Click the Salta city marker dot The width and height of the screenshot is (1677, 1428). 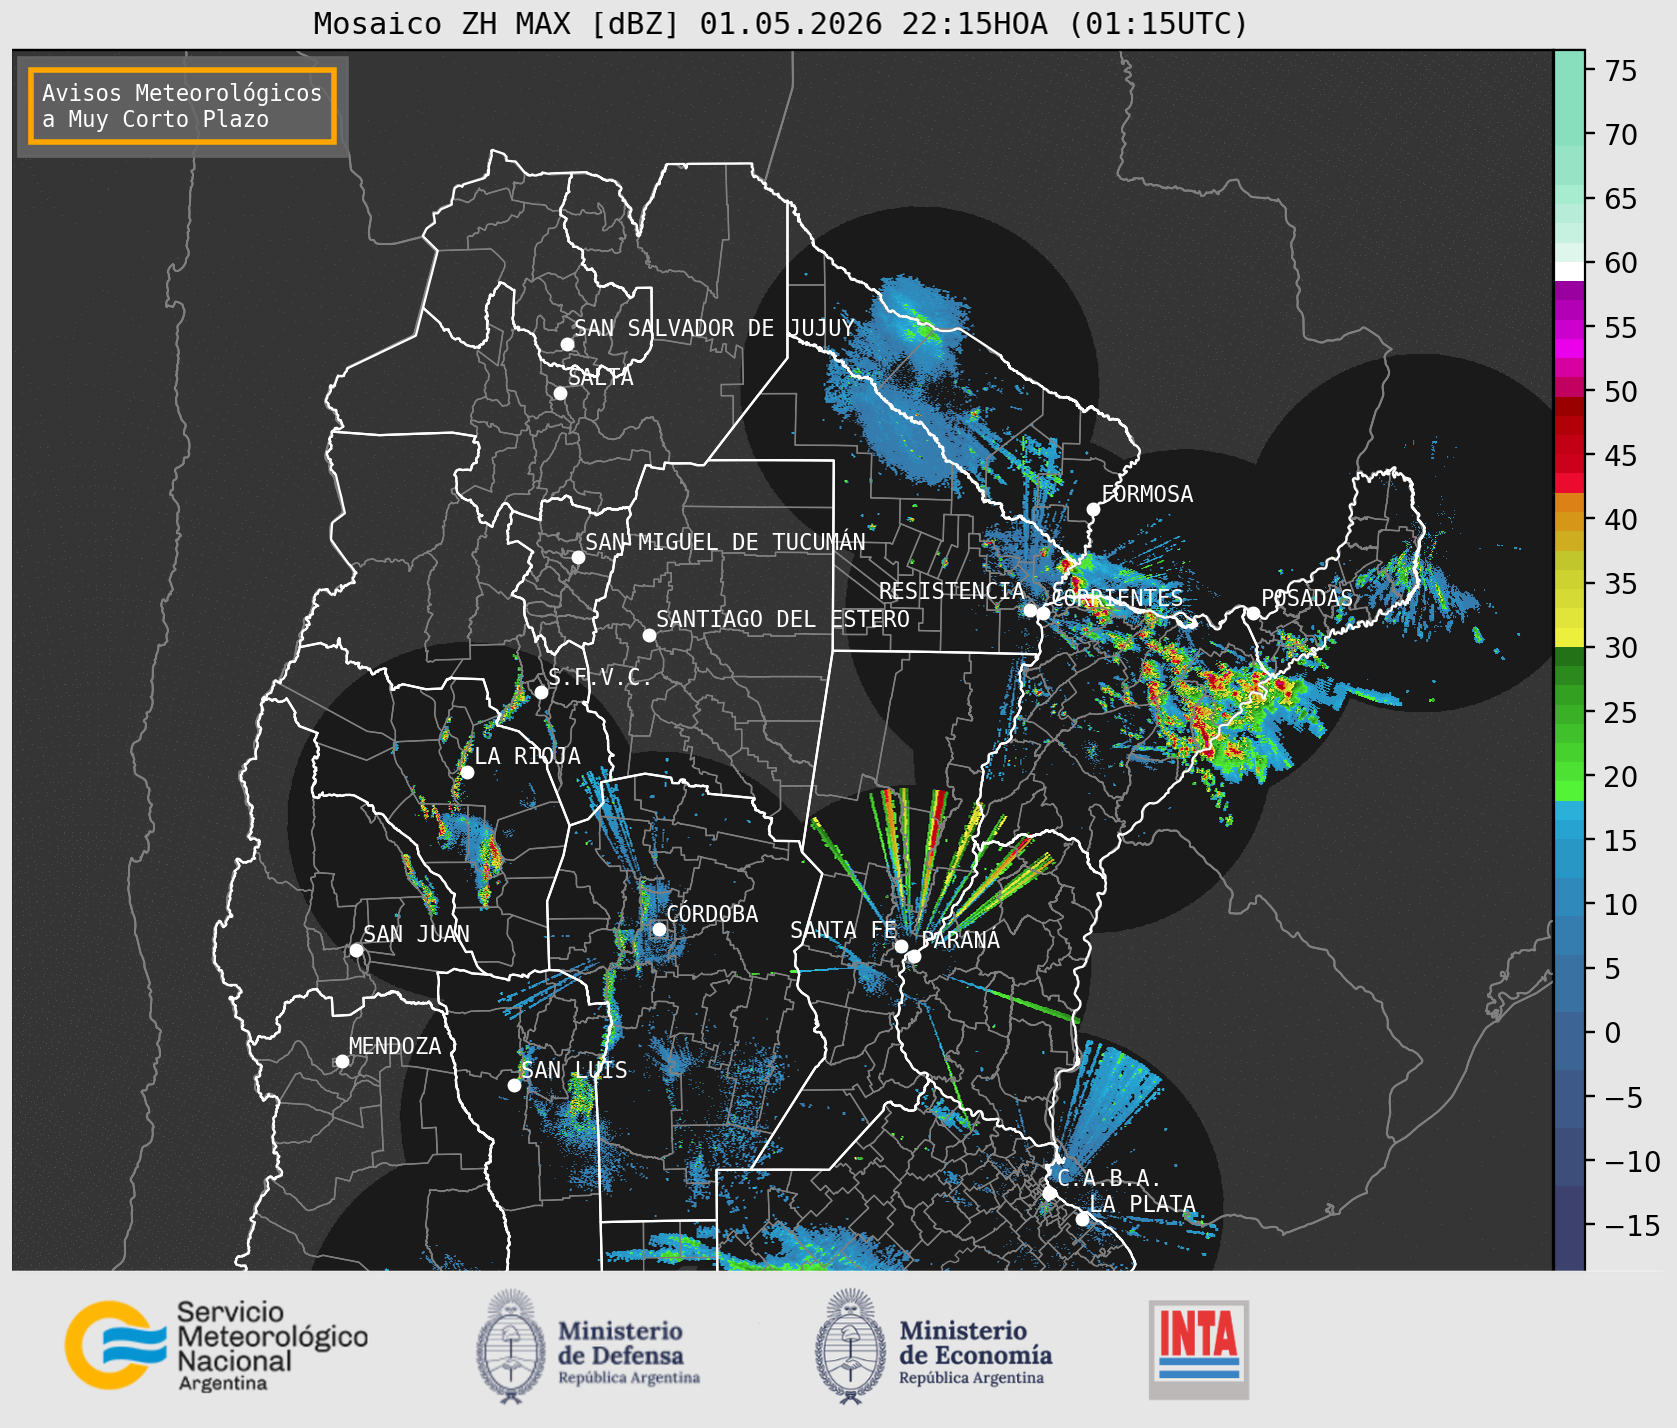[x=560, y=393]
